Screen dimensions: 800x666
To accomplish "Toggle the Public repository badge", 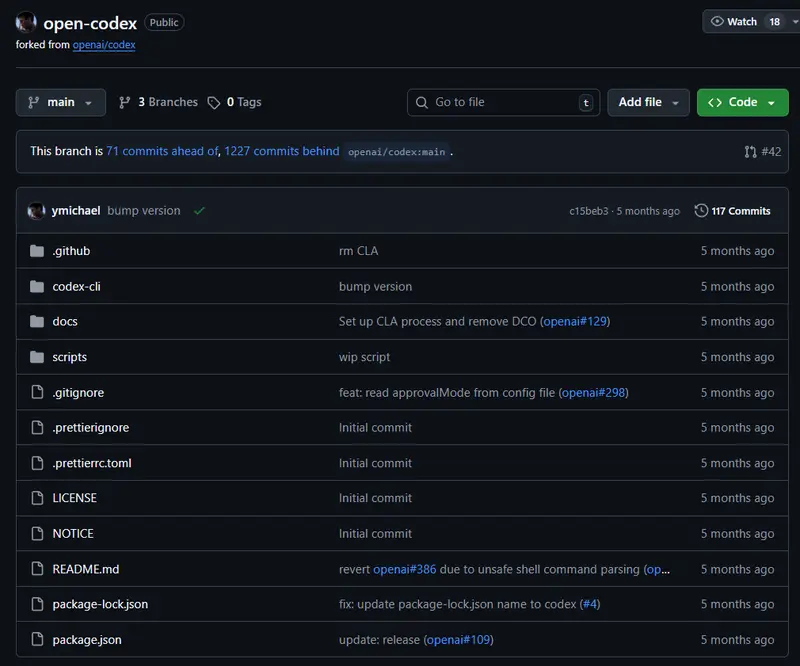I will tap(163, 22).
